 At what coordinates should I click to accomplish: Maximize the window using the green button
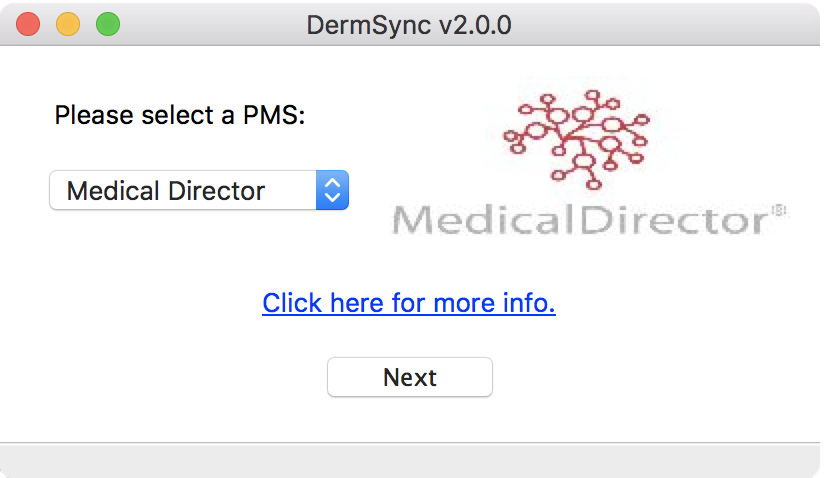point(108,24)
